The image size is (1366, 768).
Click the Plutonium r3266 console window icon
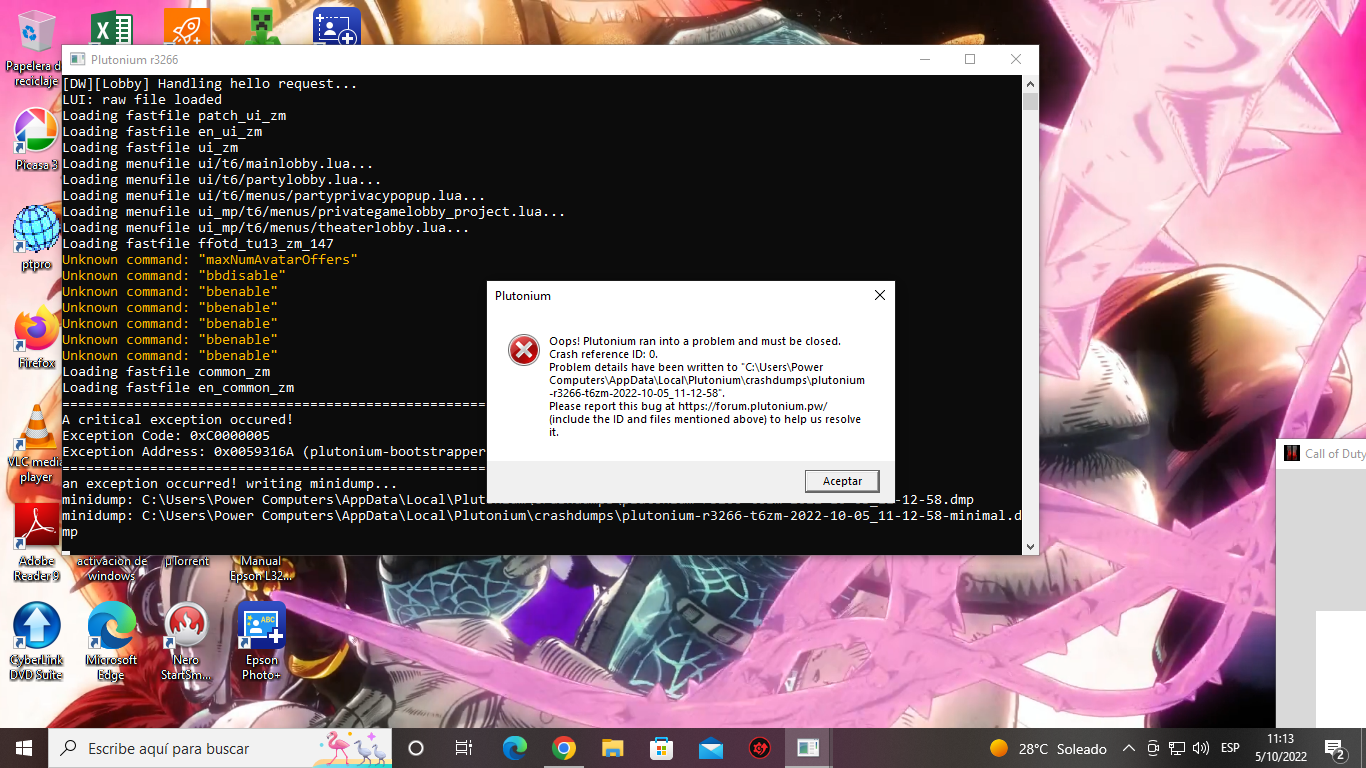click(x=76, y=60)
